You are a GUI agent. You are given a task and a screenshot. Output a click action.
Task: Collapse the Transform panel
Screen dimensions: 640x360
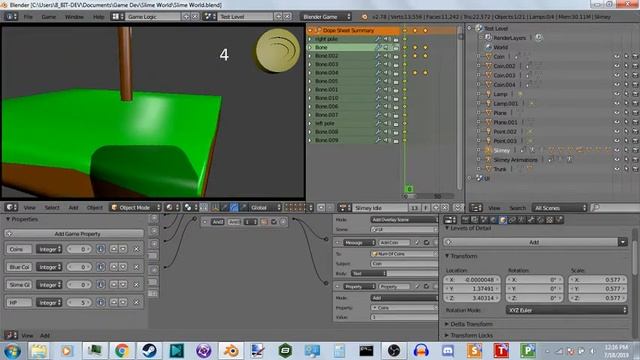(x=447, y=256)
